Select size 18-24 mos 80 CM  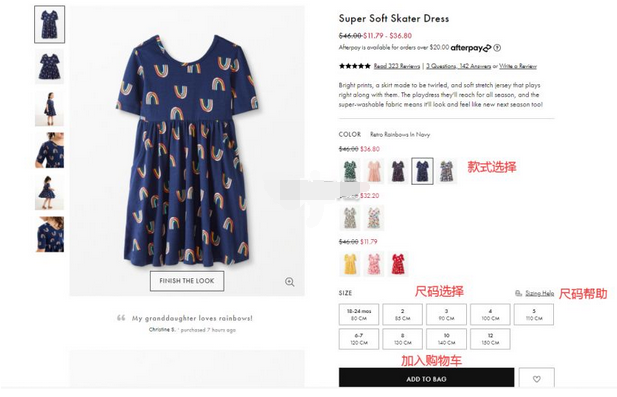pos(359,314)
